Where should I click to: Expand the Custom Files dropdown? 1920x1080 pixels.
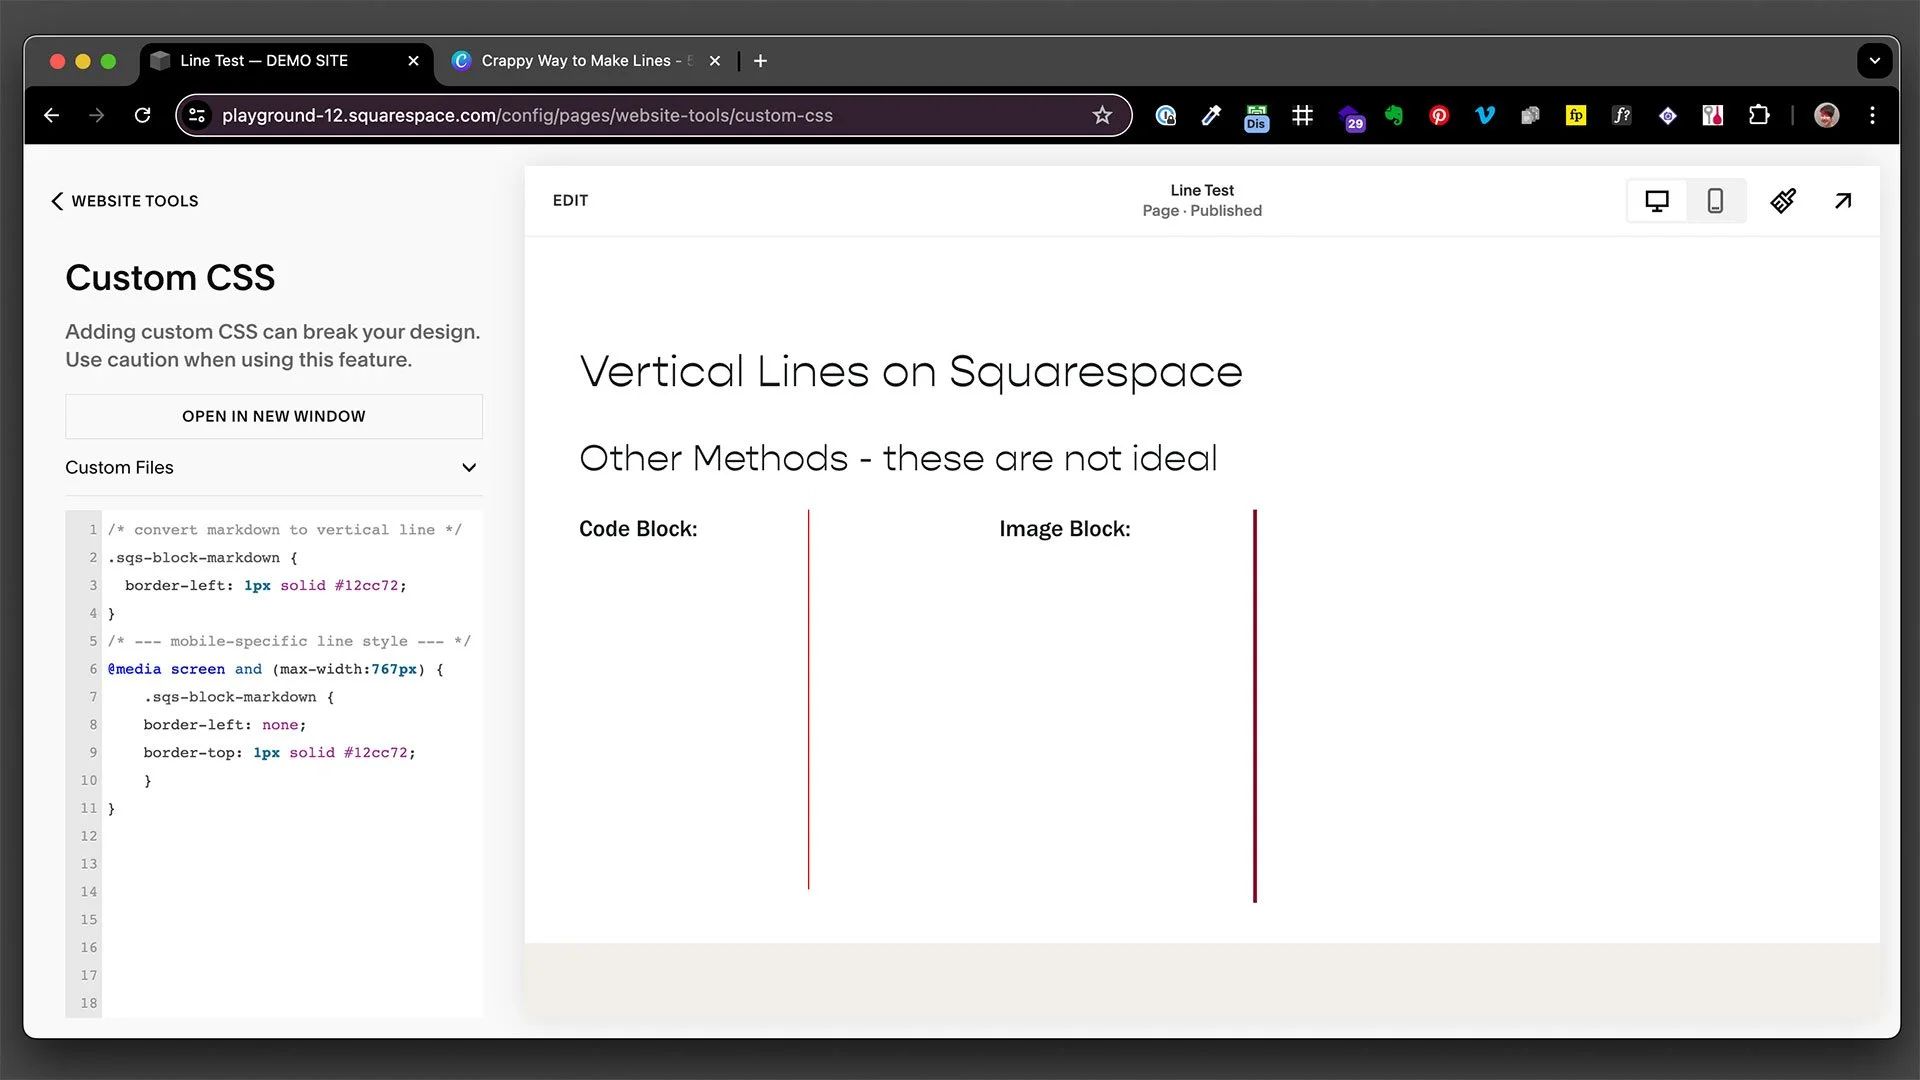tap(469, 468)
